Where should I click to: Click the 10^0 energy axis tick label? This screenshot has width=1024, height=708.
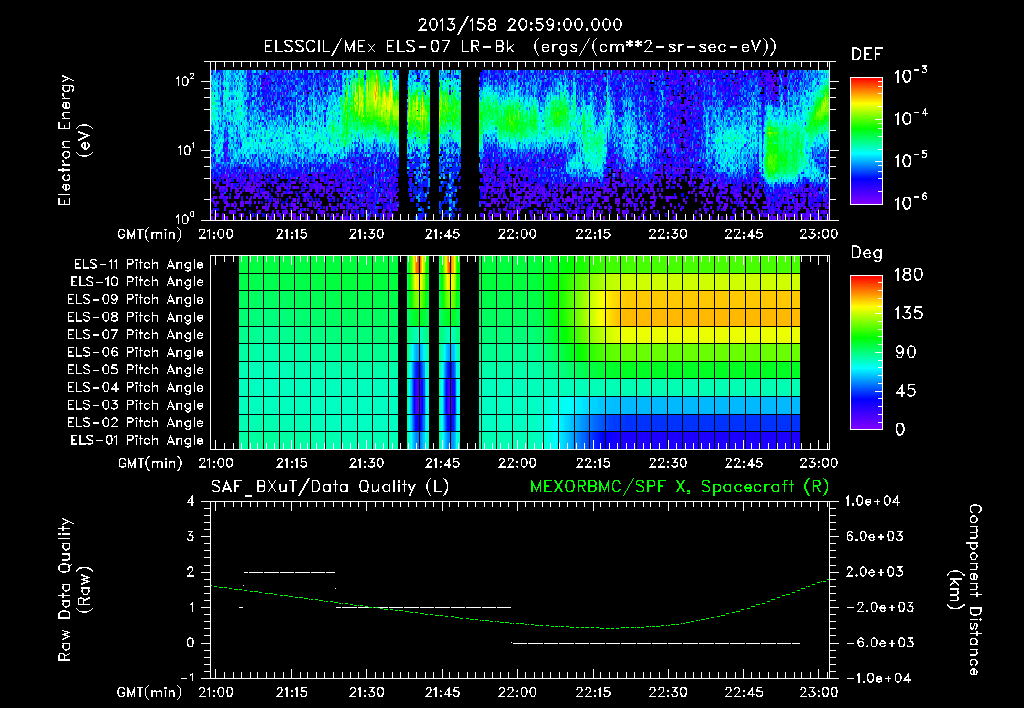tap(185, 218)
